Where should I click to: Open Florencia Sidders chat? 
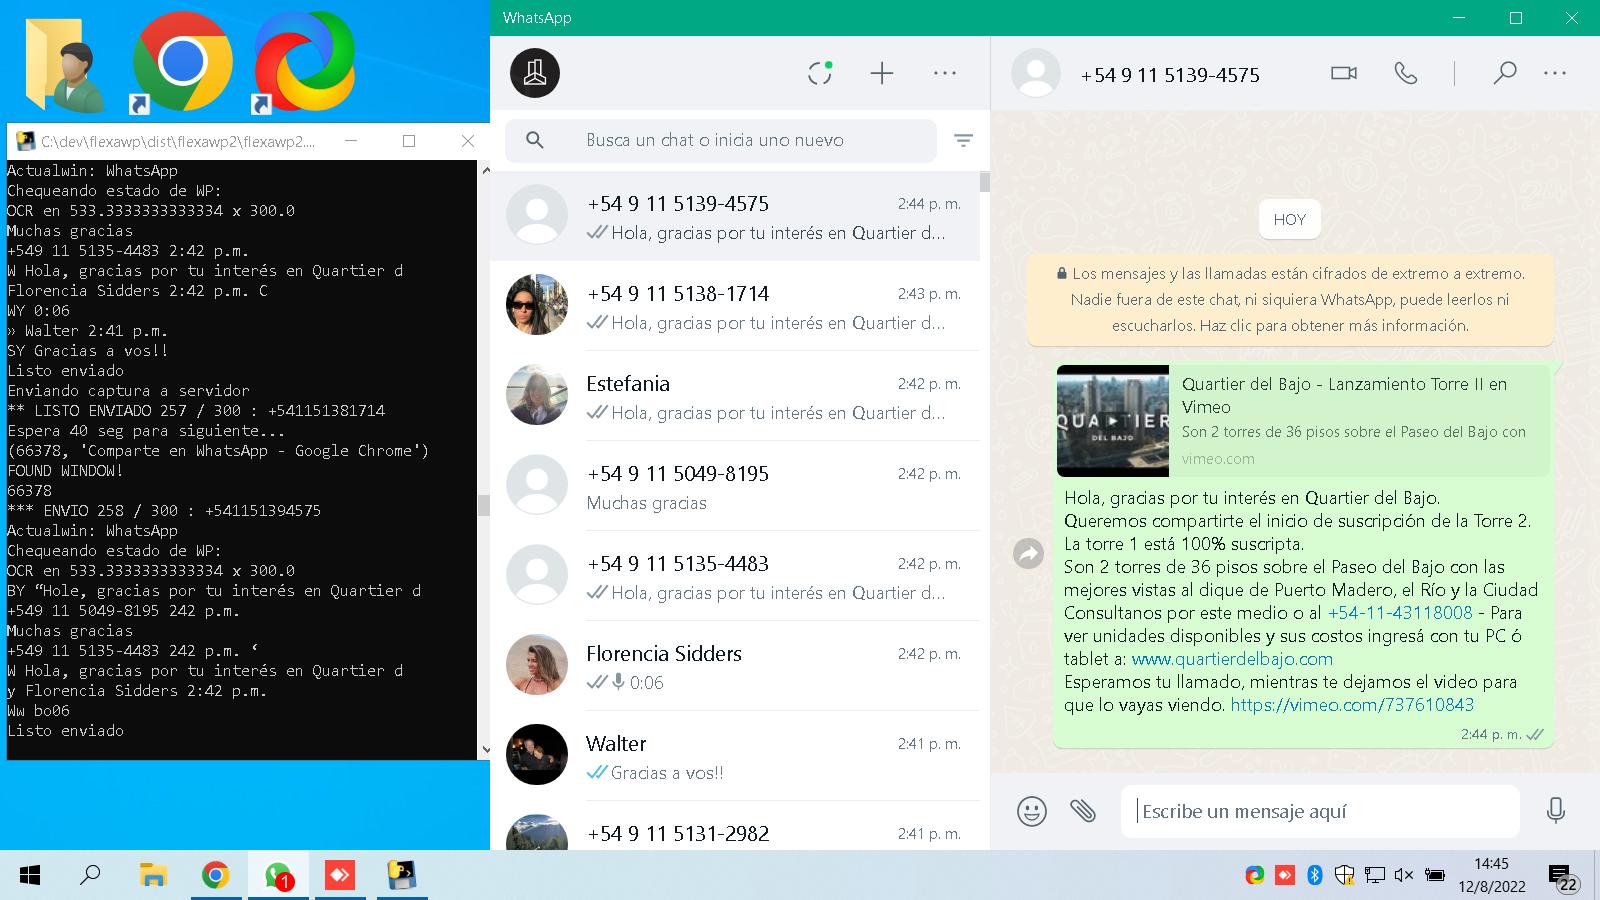click(x=735, y=666)
